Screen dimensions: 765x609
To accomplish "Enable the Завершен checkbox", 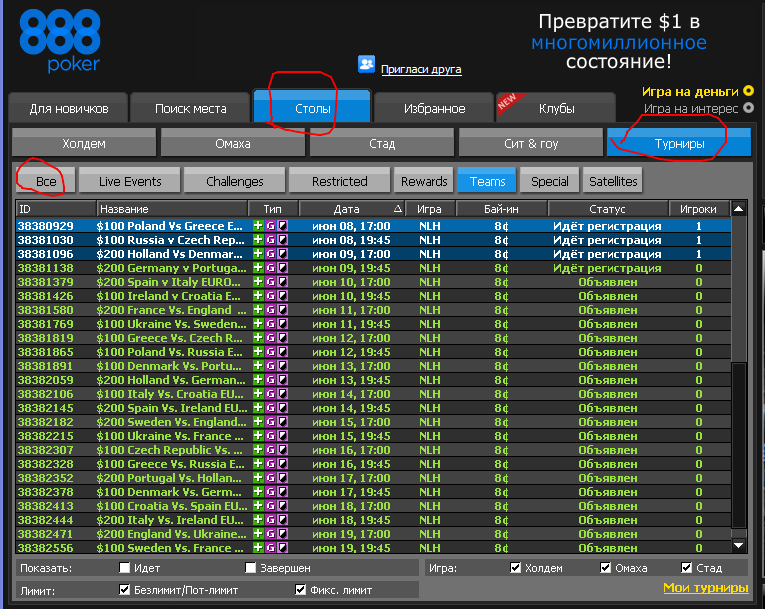I will point(250,568).
